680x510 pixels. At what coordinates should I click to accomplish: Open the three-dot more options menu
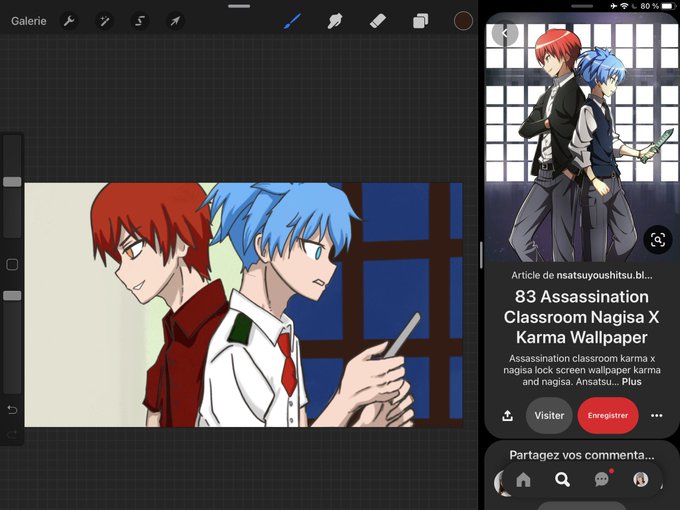(657, 415)
